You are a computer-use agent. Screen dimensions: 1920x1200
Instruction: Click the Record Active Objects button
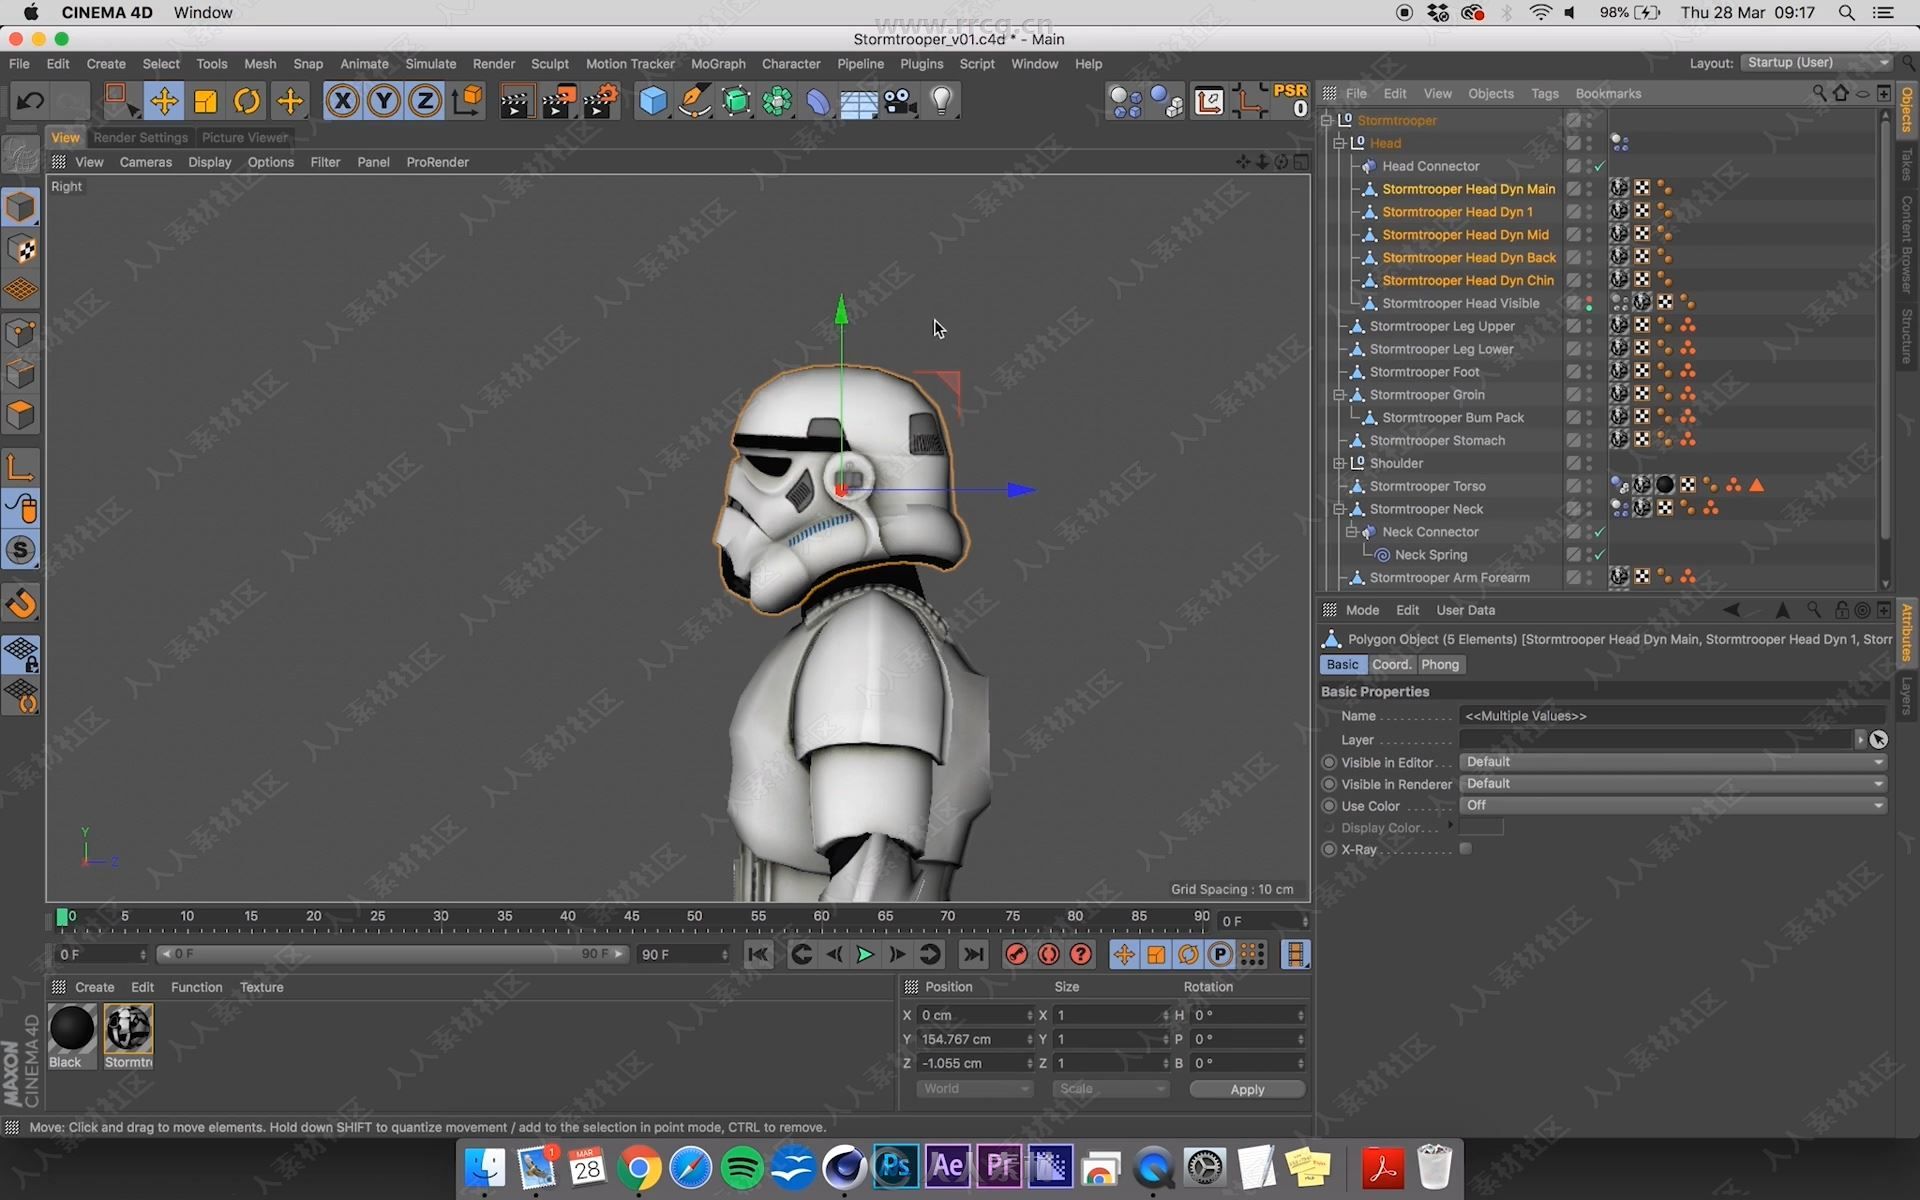(1016, 955)
